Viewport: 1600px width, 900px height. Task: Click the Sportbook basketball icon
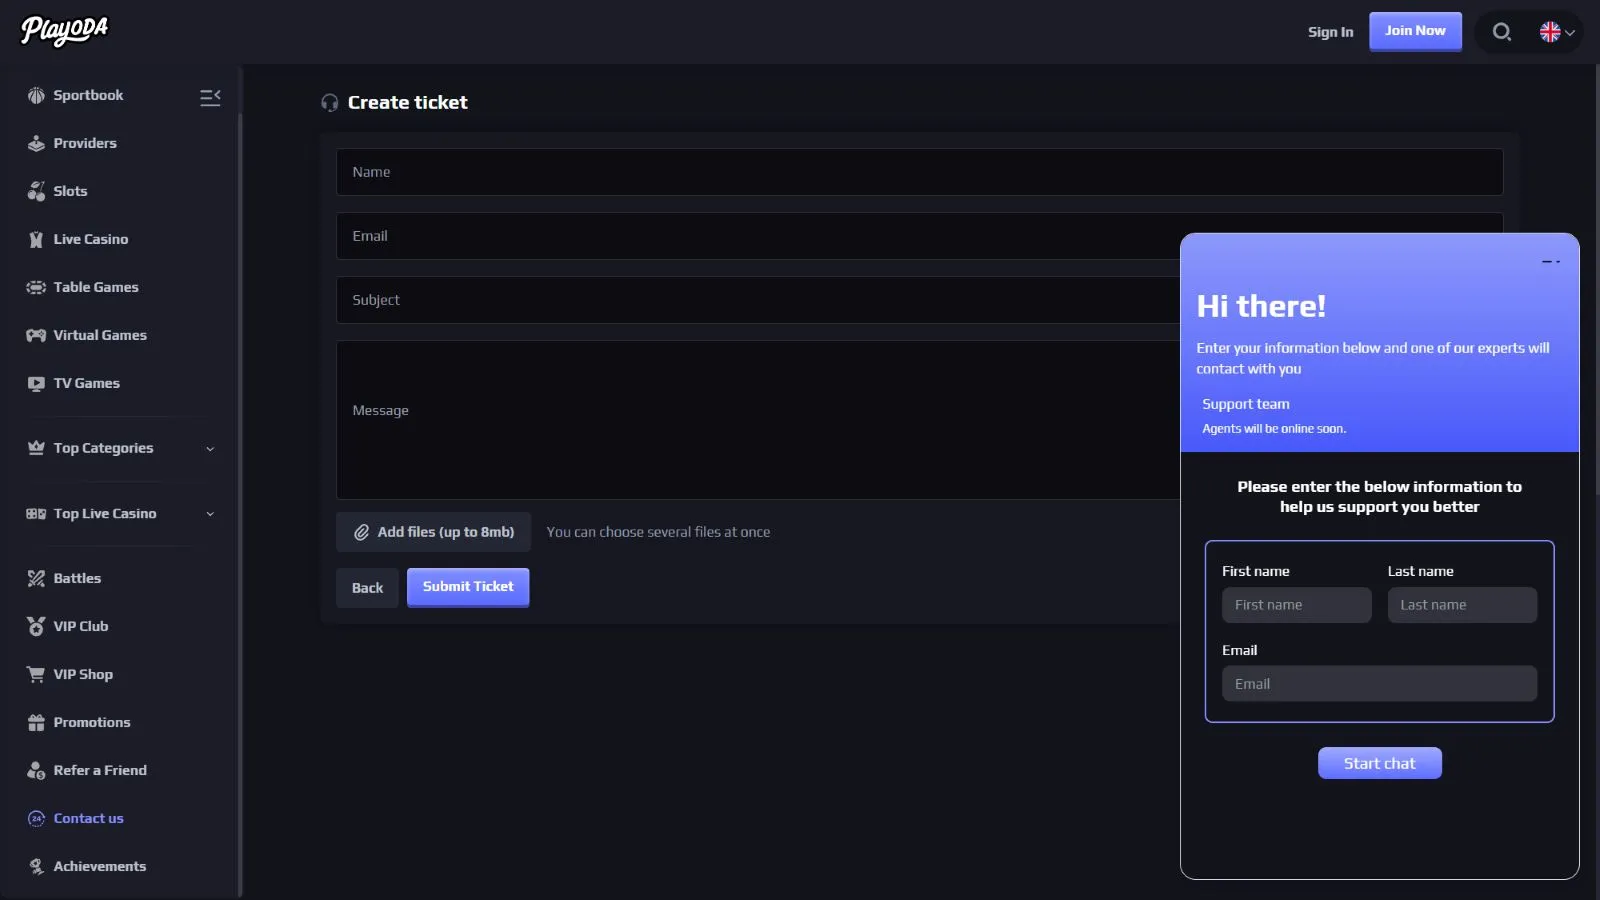(36, 96)
